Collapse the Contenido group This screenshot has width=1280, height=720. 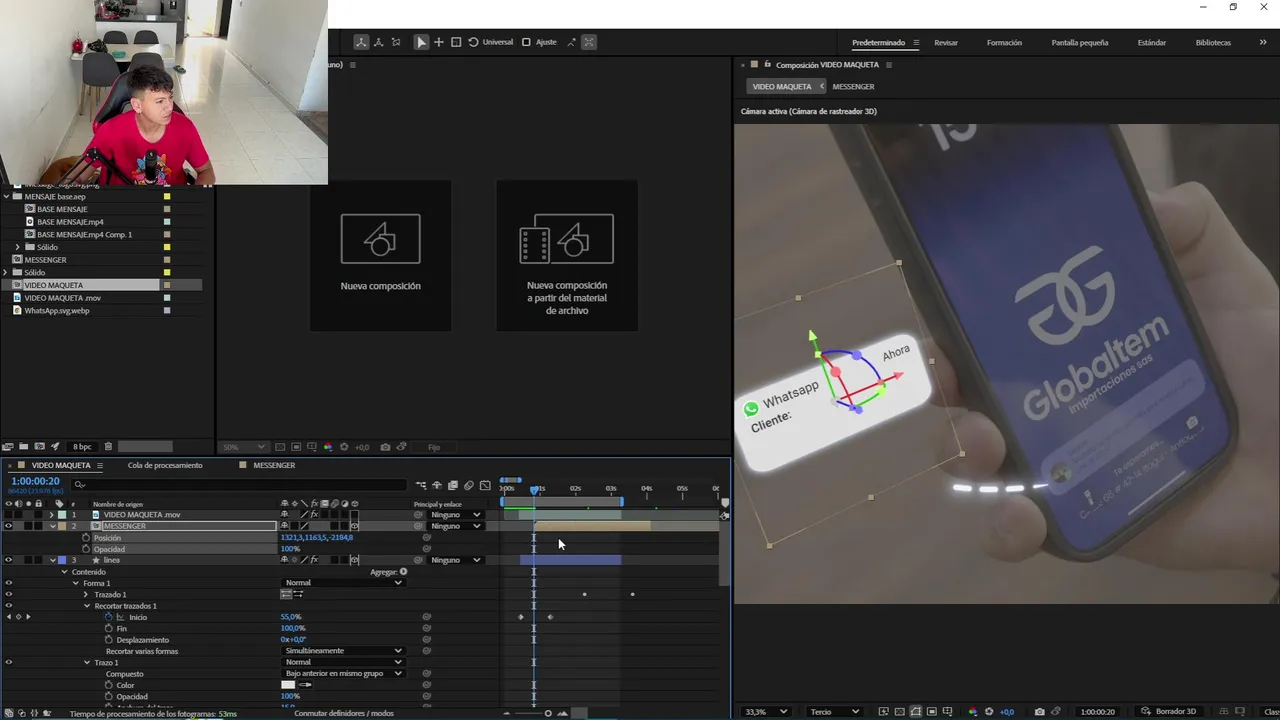pyautogui.click(x=64, y=572)
